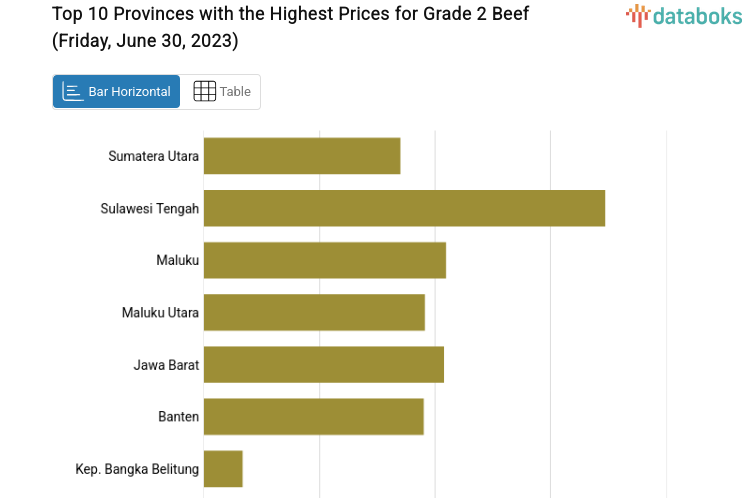Viewport: 753px width, 498px height.
Task: Click the Kep. Bangka Belitung bar
Action: click(223, 468)
